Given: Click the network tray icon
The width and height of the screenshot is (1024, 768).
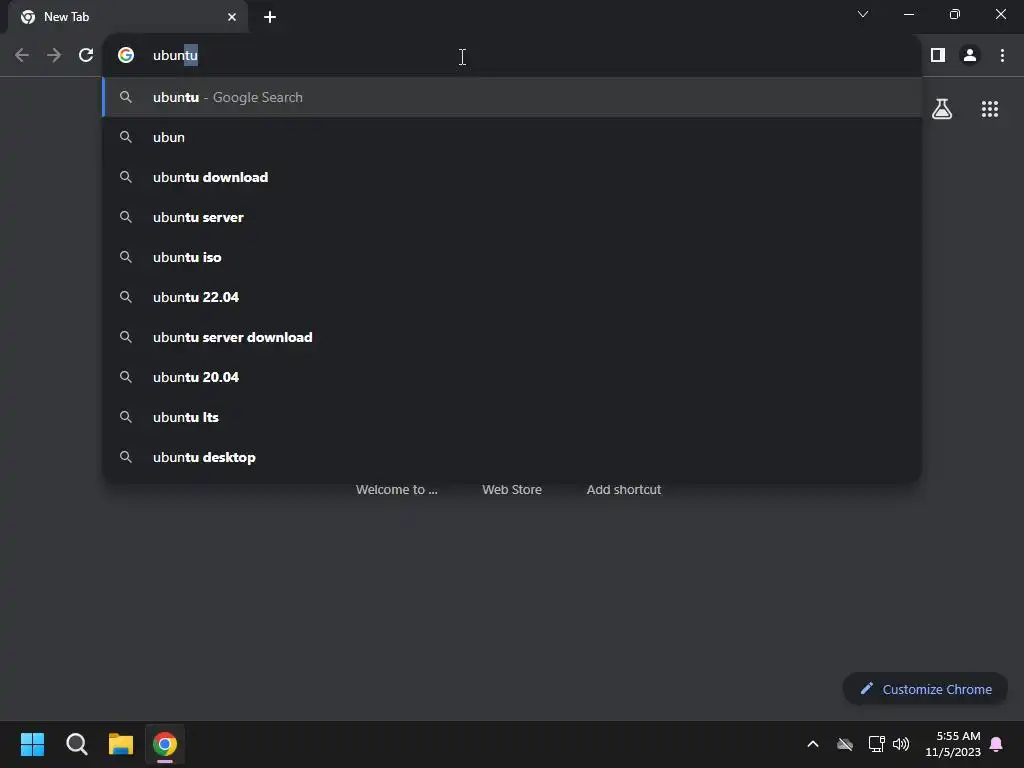Looking at the screenshot, I should tap(876, 744).
